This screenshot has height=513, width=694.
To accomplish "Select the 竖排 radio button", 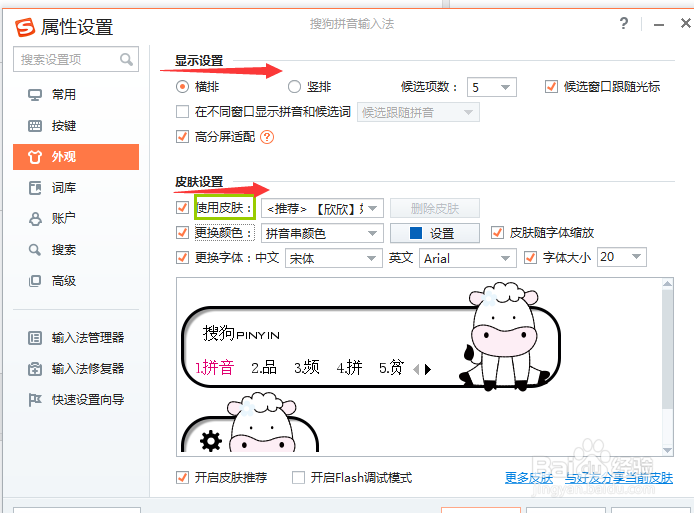I will click(x=294, y=86).
